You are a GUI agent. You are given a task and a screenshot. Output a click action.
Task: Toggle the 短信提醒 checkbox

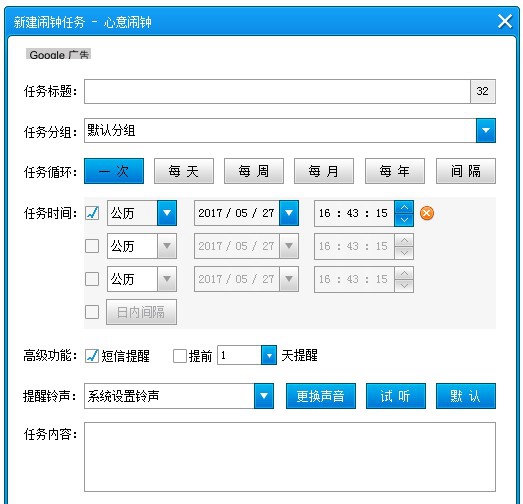pos(92,356)
